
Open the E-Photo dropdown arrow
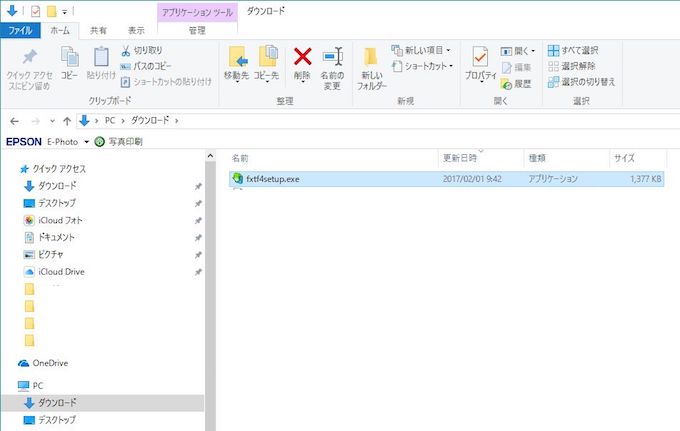[x=87, y=141]
